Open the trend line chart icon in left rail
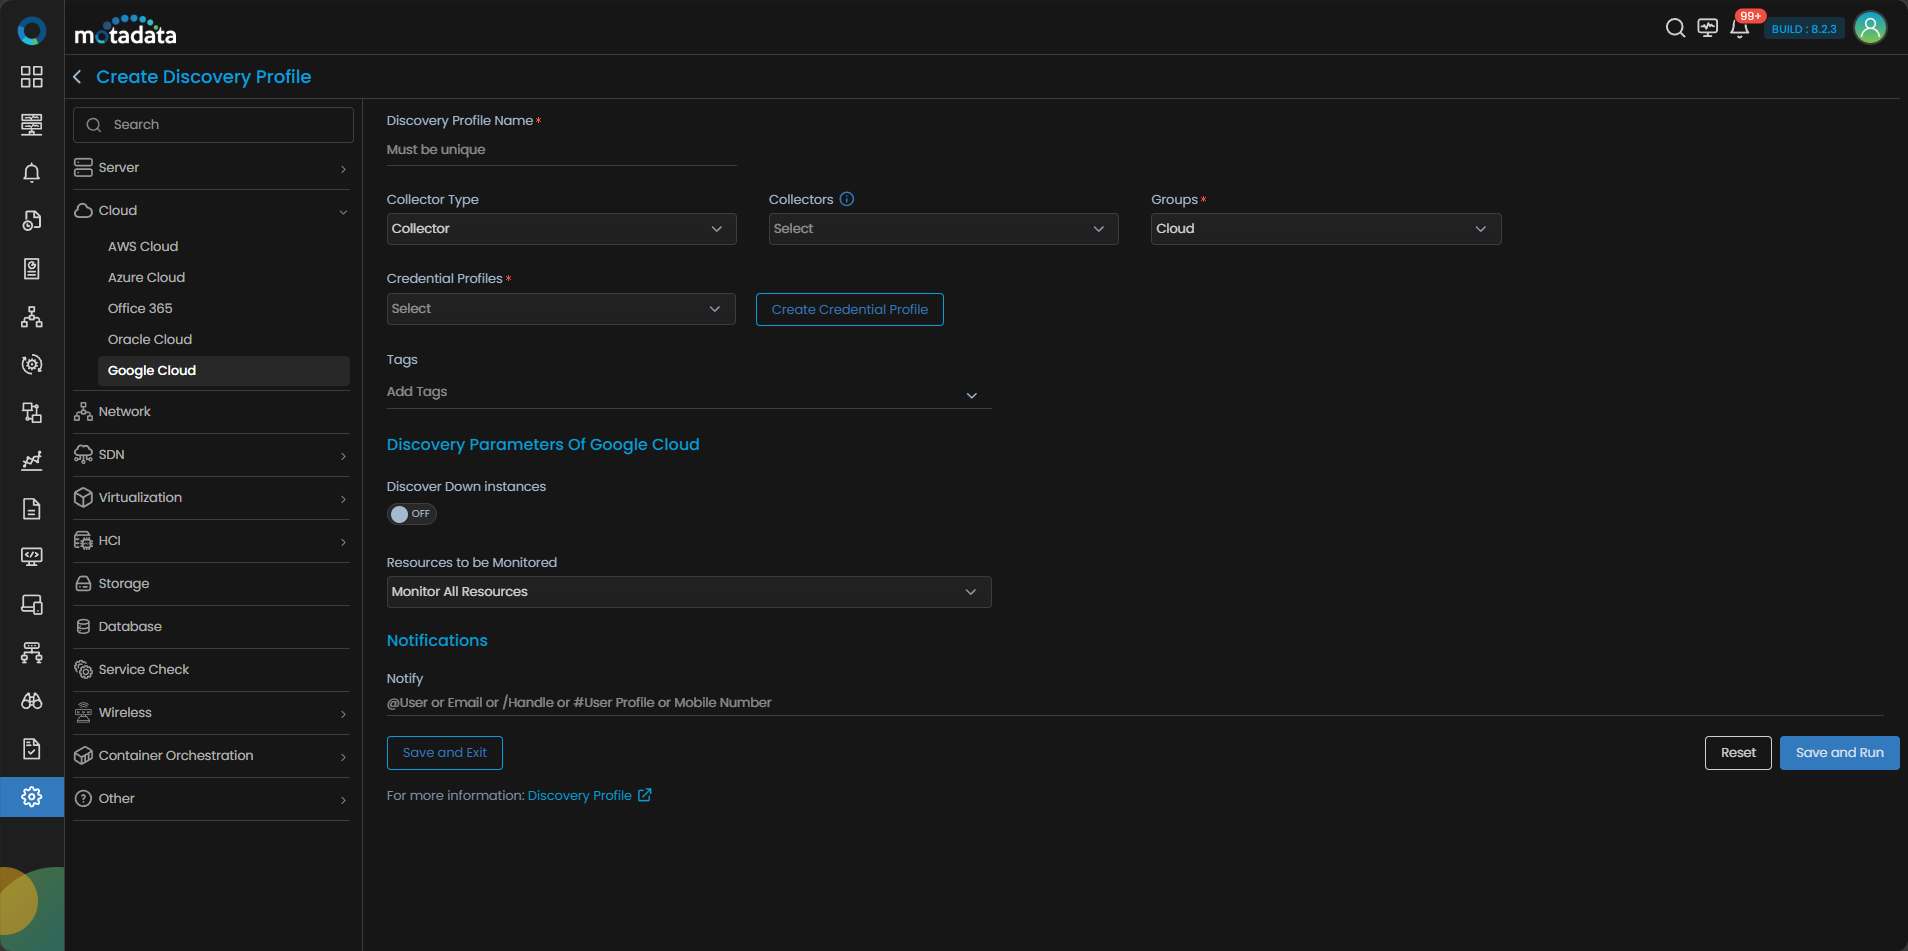The height and width of the screenshot is (951, 1908). pyautogui.click(x=32, y=460)
